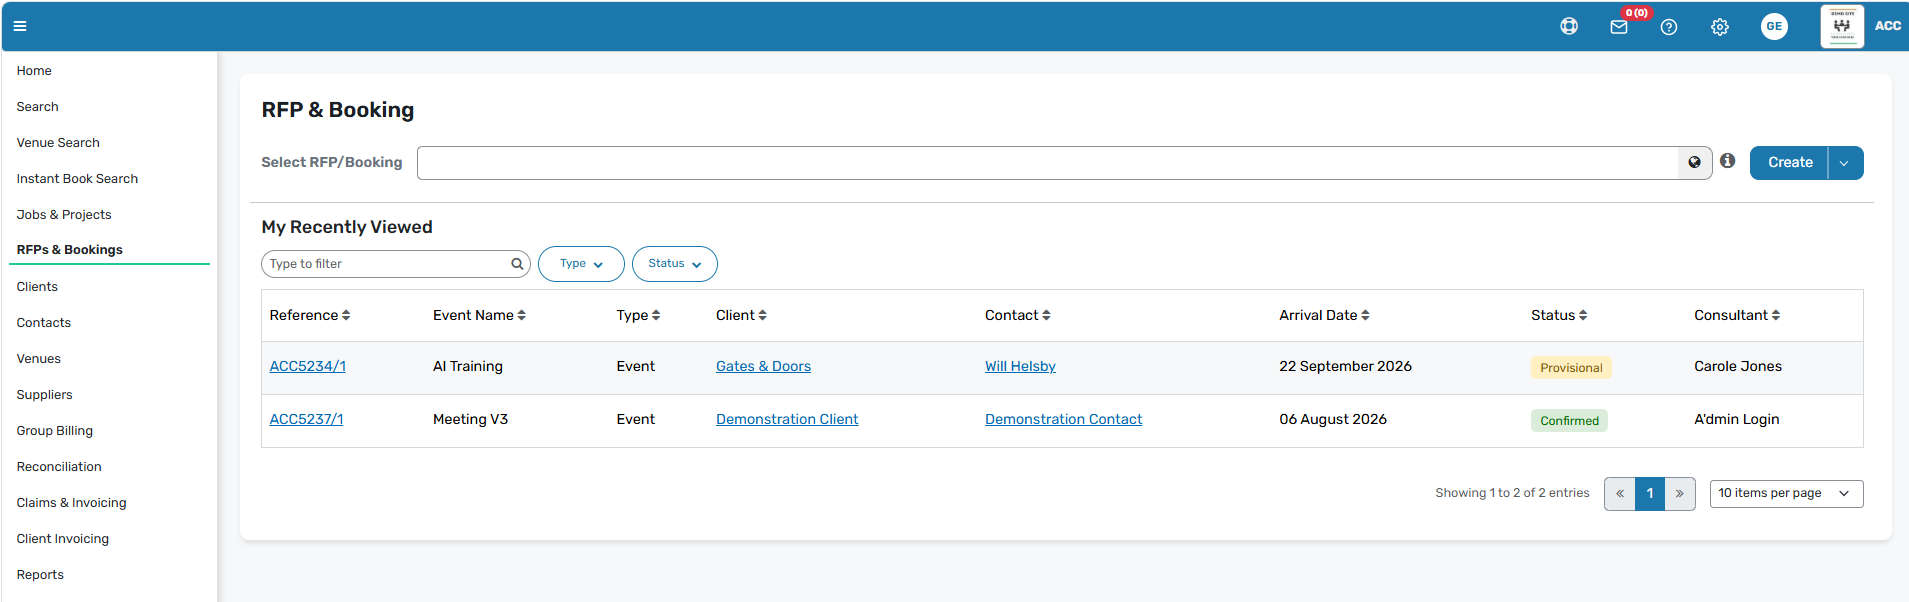Open Venue Search in sidebar
The image size is (1909, 602).
[x=58, y=143]
